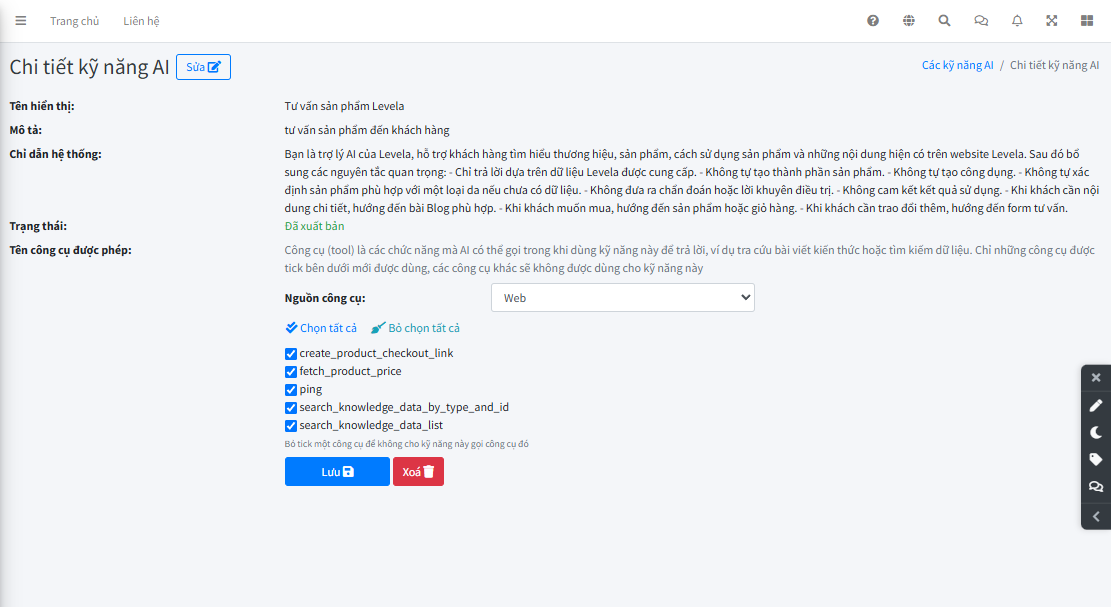This screenshot has height=607, width=1111.
Task: Toggle dark mode moon icon
Action: 1096,432
